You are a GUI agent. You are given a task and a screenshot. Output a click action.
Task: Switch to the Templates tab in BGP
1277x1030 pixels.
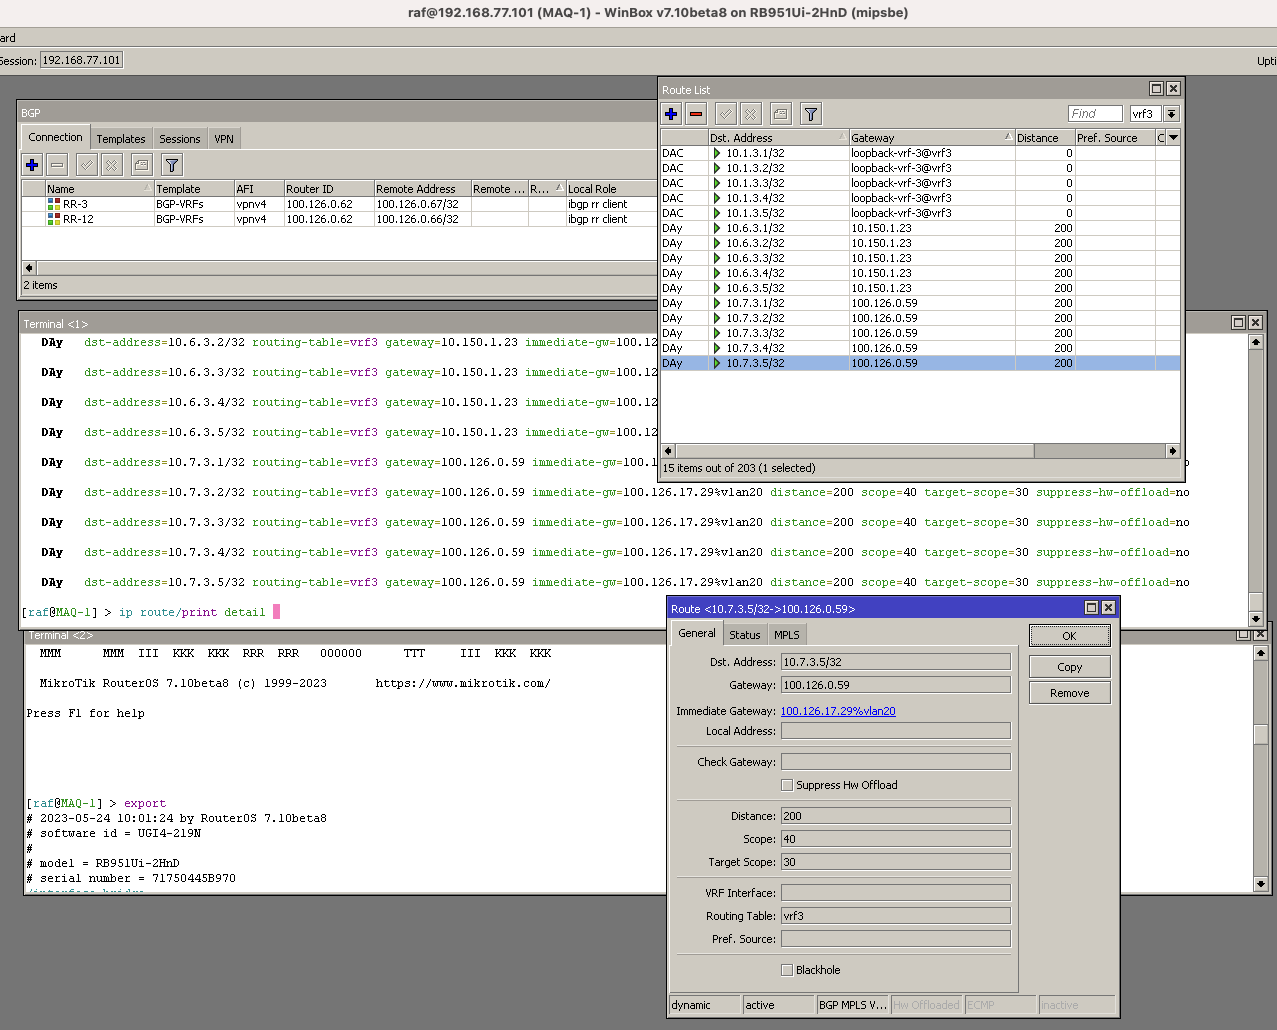[121, 139]
